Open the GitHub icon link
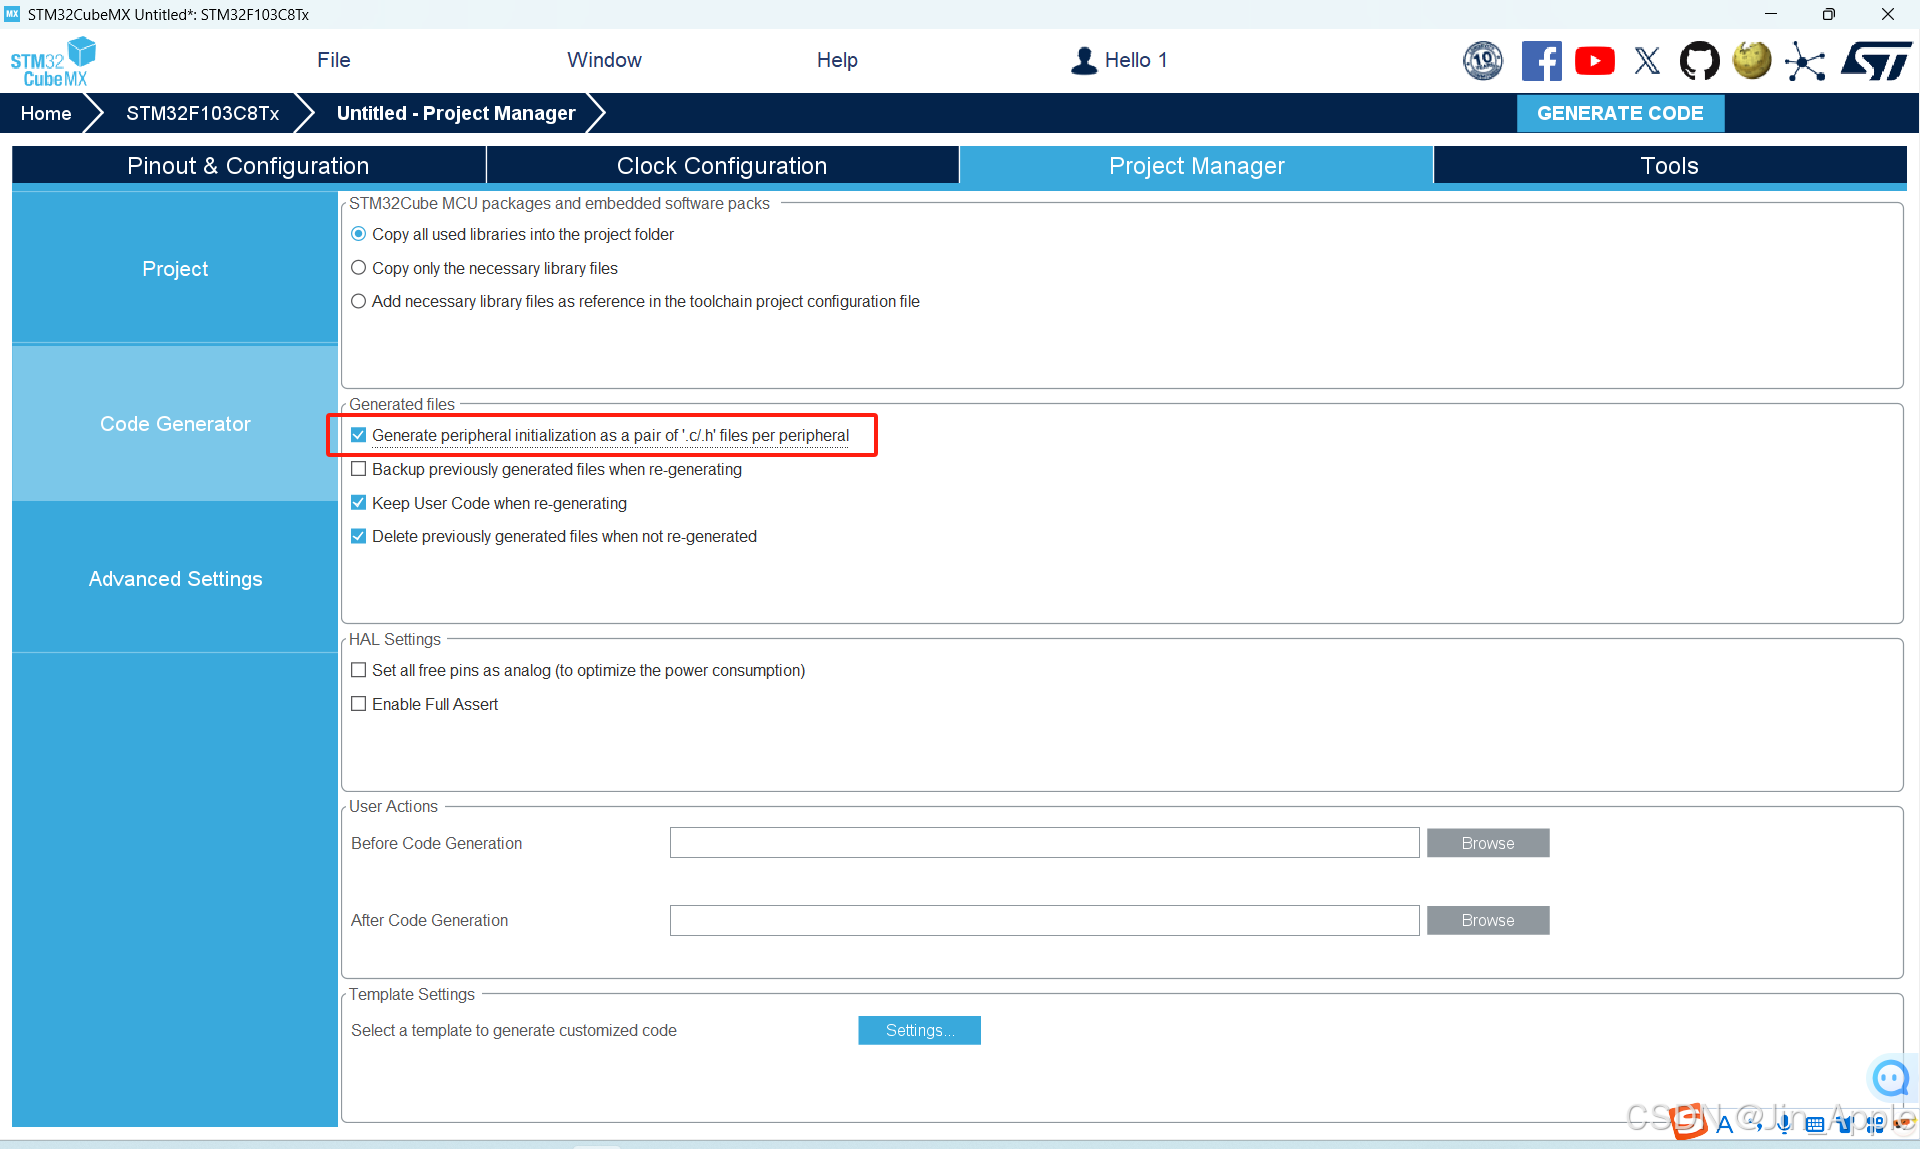This screenshot has width=1920, height=1149. (1699, 61)
